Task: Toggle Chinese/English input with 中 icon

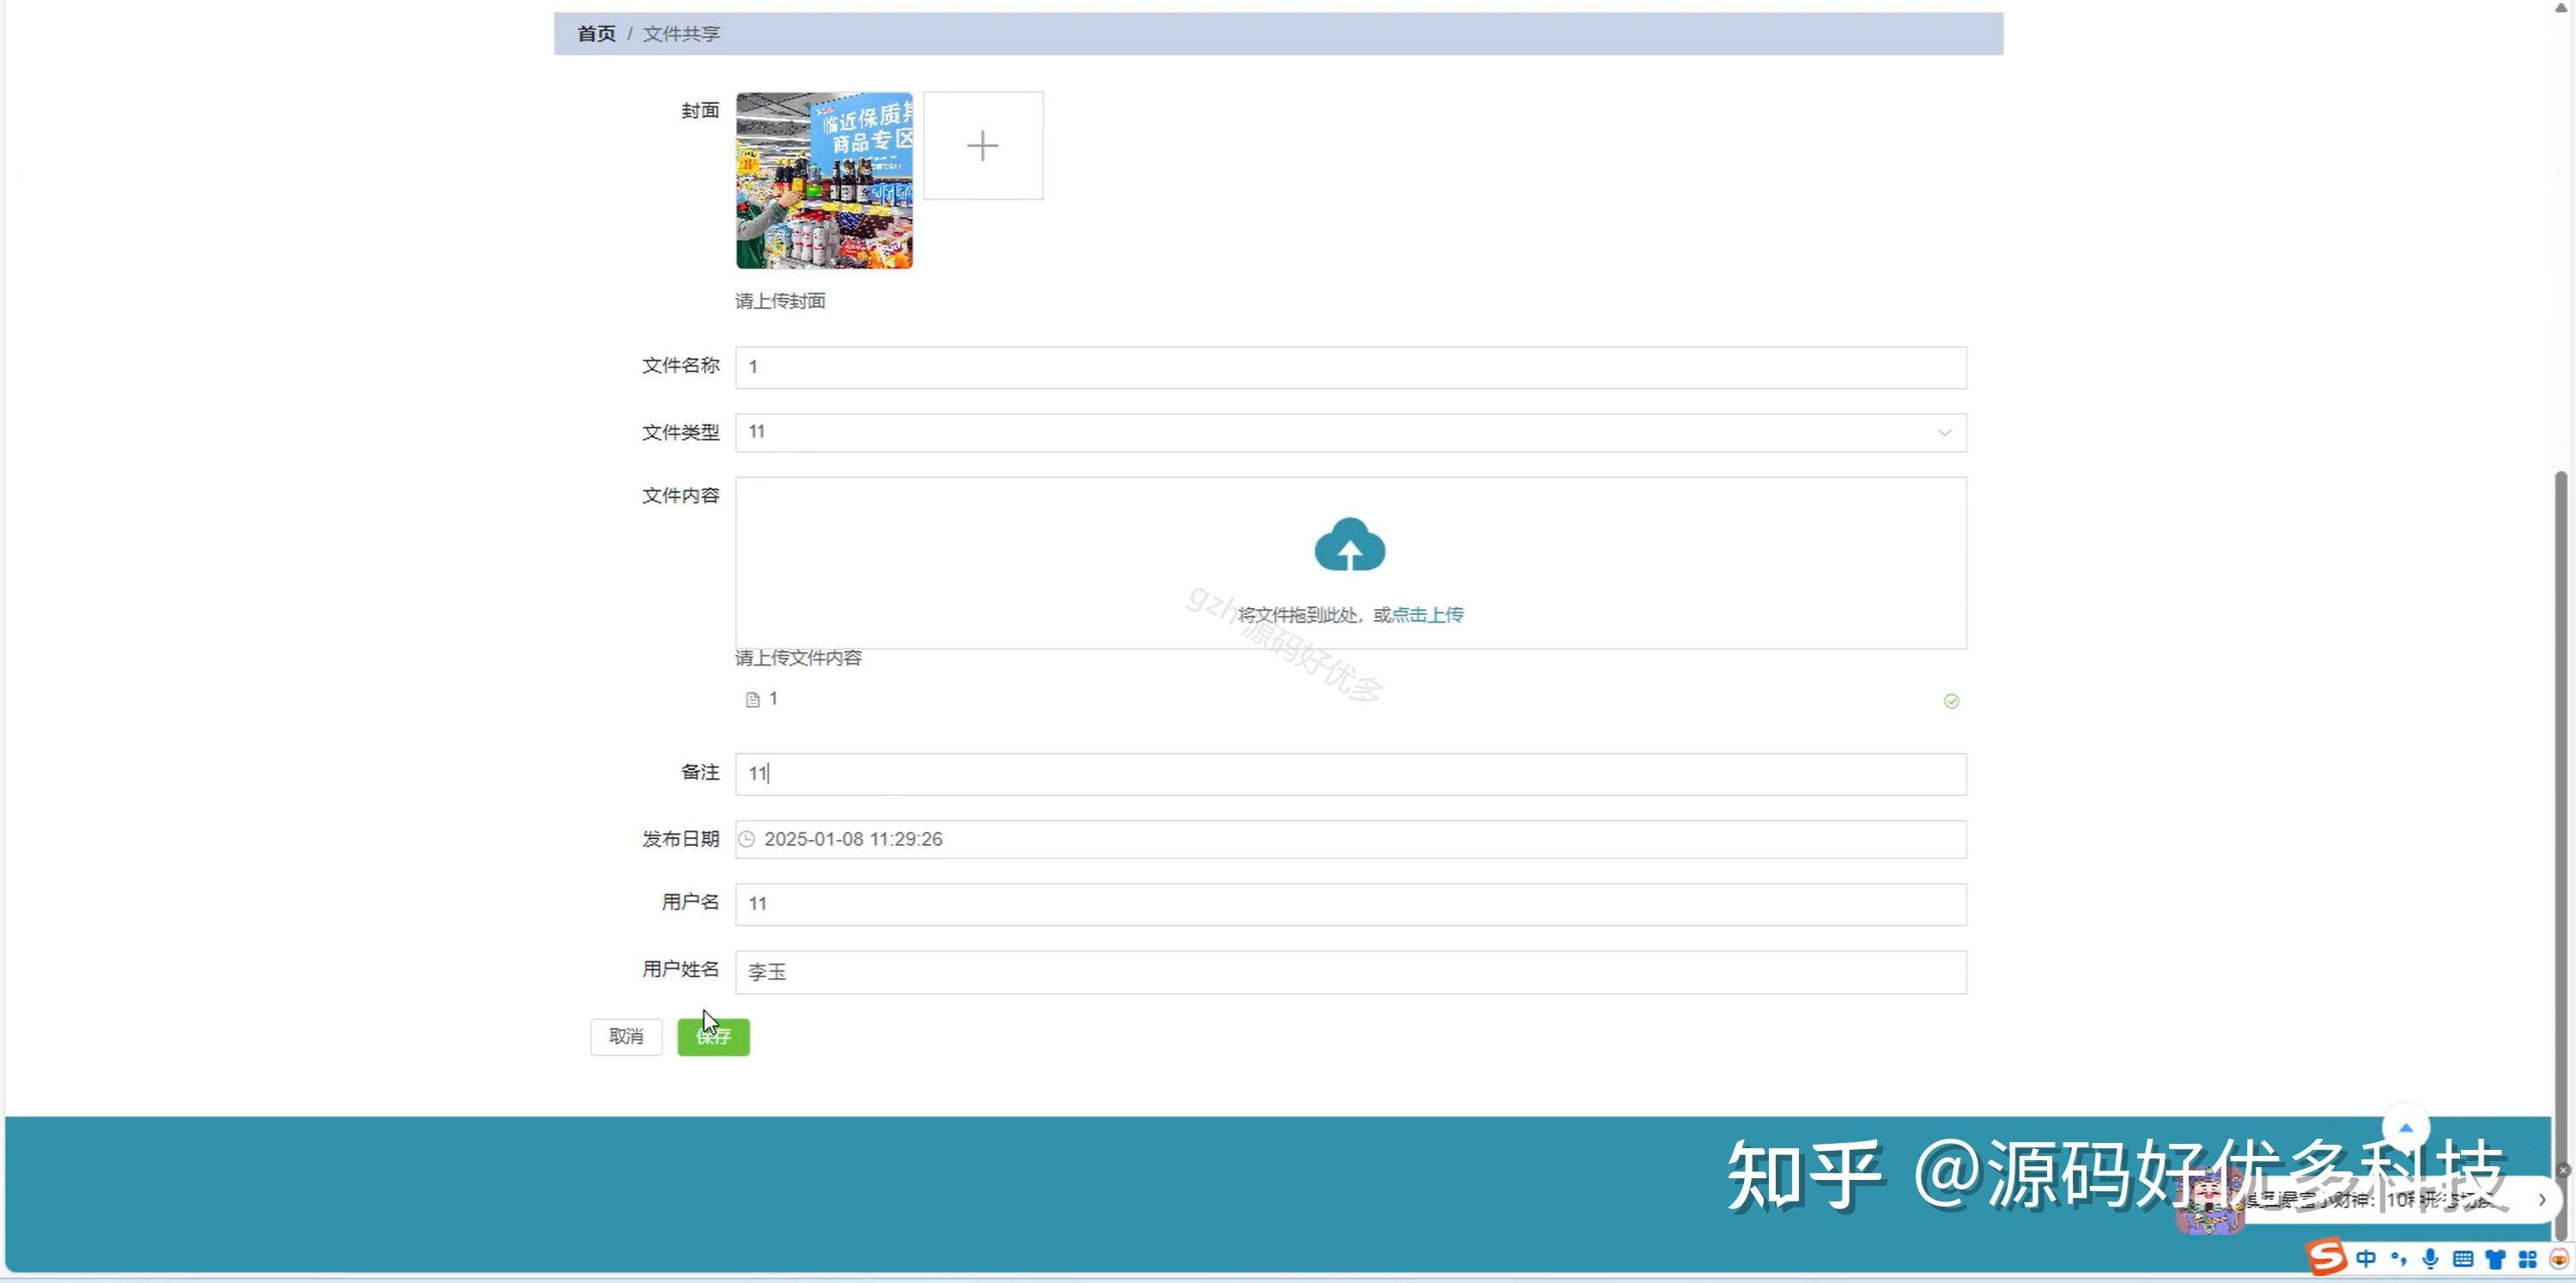Action: [2367, 1259]
